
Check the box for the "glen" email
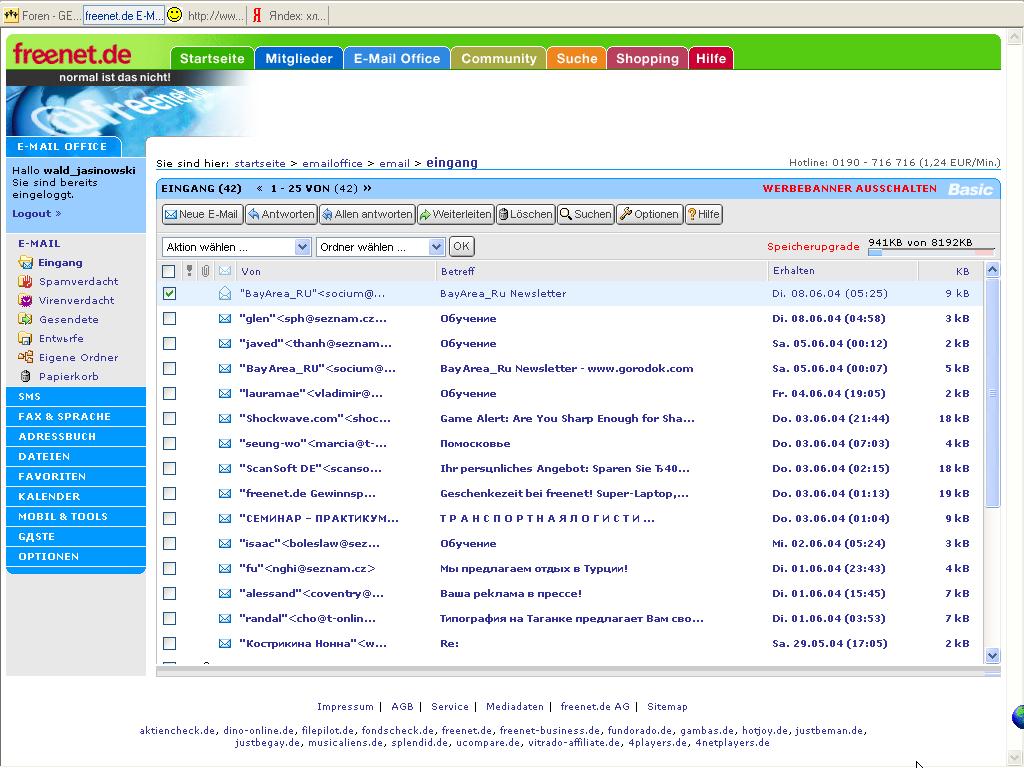tap(169, 319)
